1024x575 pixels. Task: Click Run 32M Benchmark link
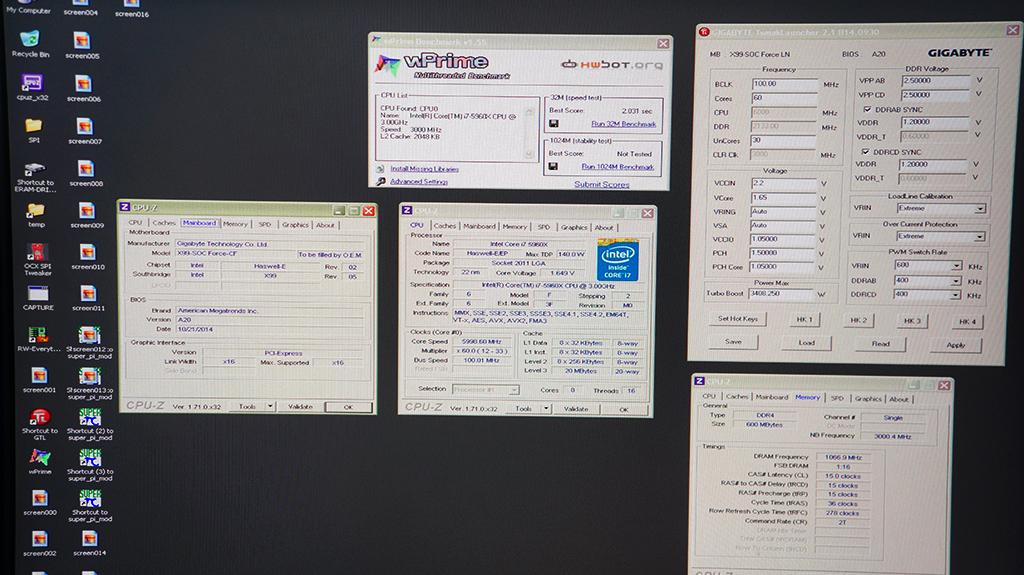click(x=623, y=123)
